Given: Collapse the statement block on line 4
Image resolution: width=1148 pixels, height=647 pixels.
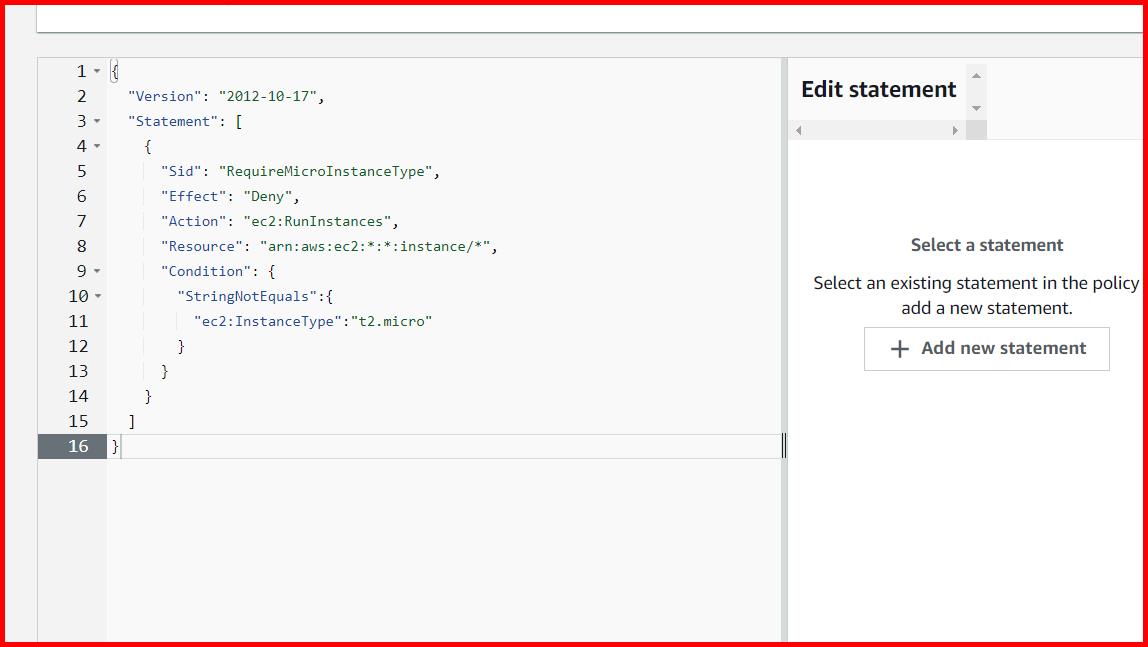Looking at the screenshot, I should point(97,145).
